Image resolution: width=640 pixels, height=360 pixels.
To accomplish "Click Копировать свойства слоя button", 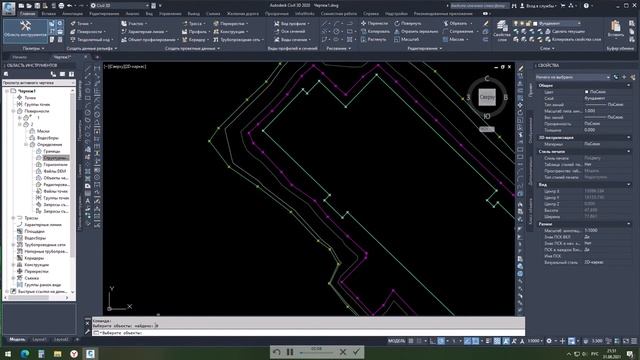I will coord(573,40).
